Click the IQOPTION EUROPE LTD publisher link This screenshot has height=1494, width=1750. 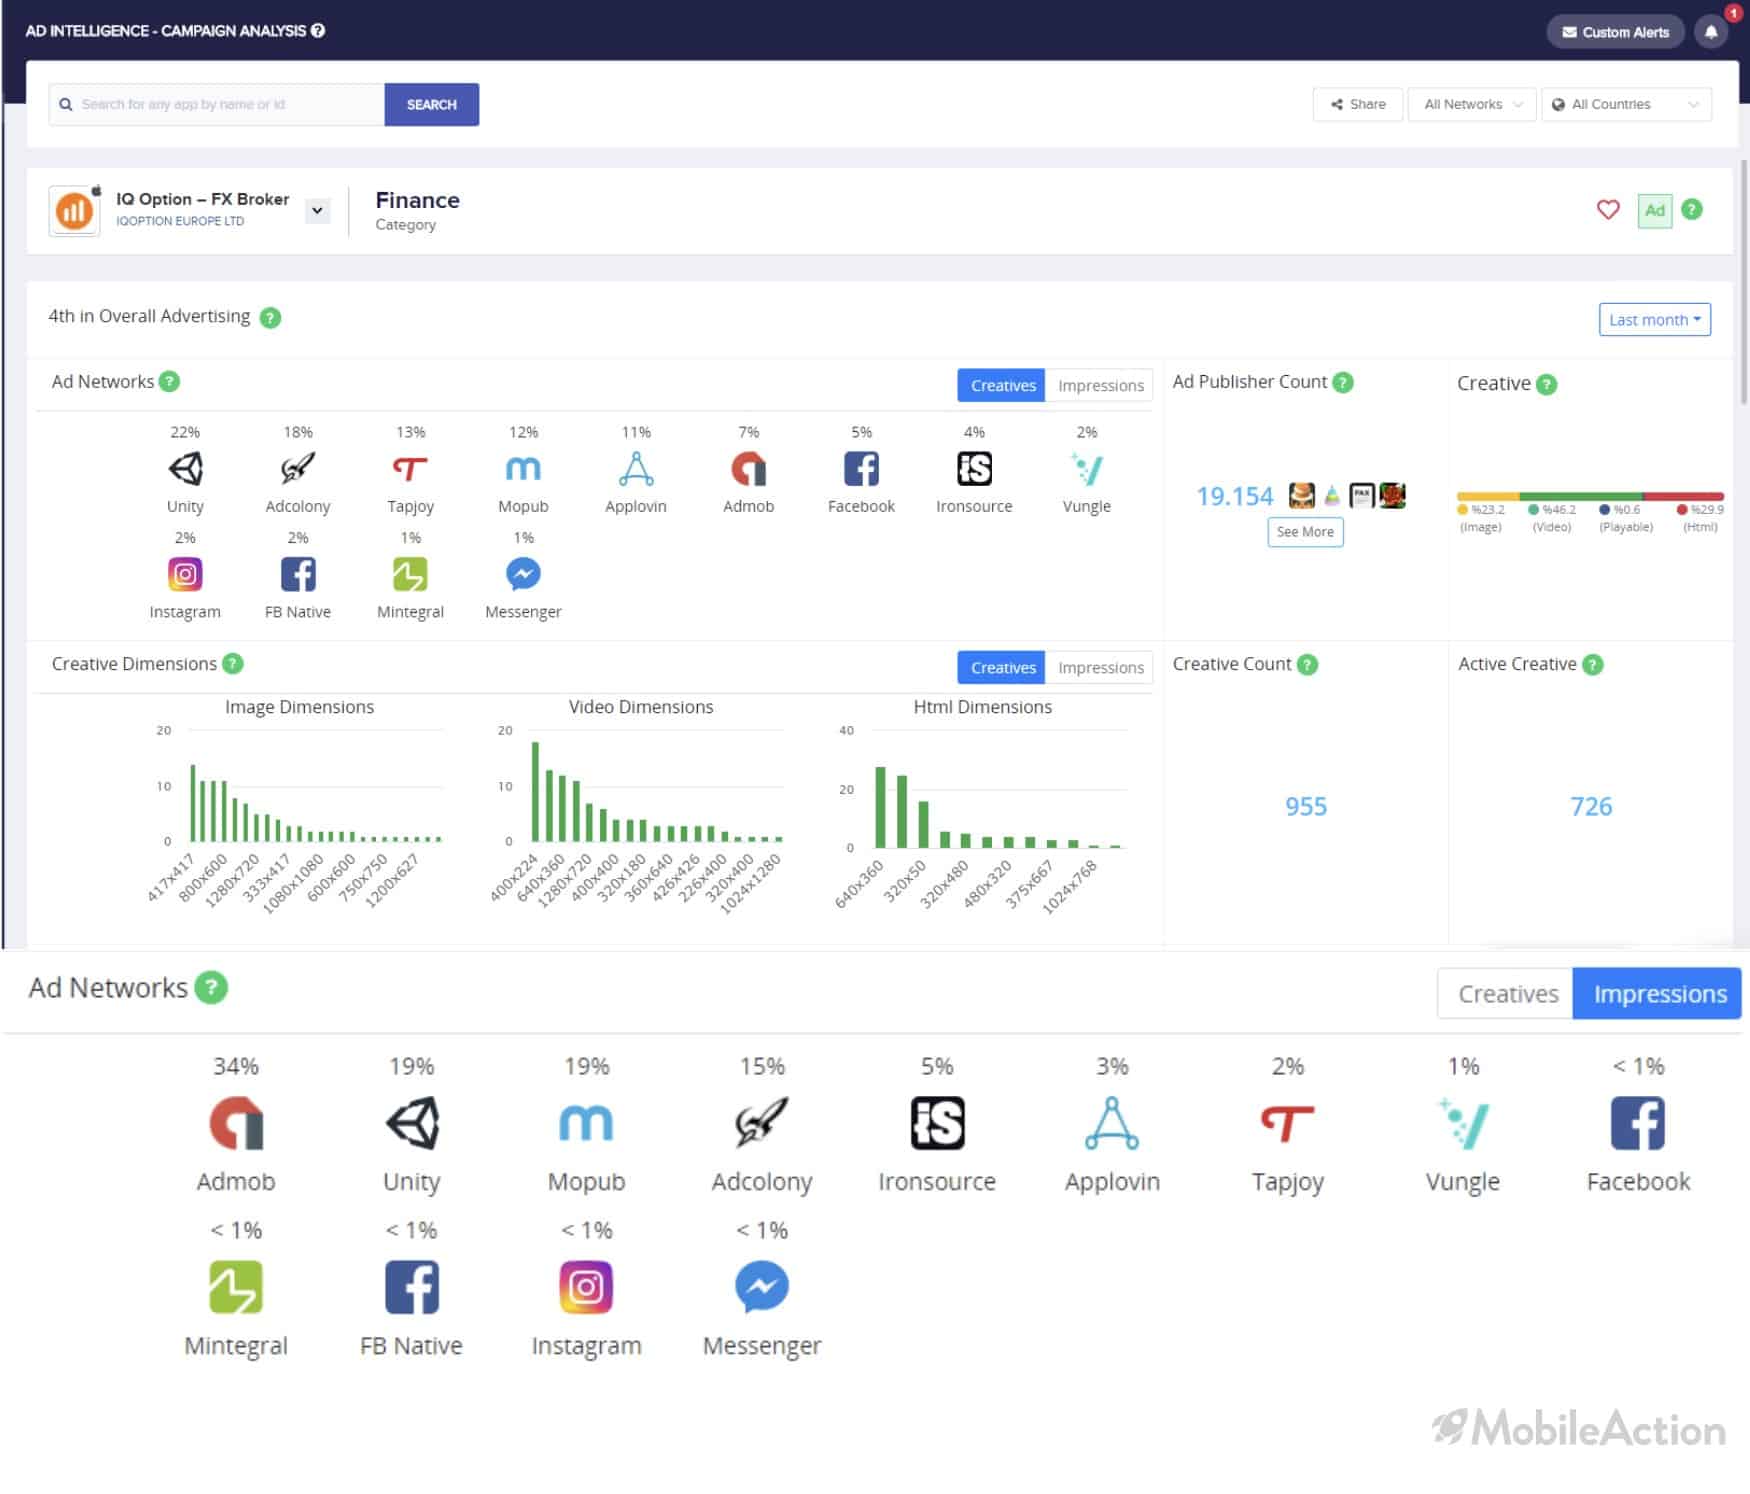tap(180, 222)
